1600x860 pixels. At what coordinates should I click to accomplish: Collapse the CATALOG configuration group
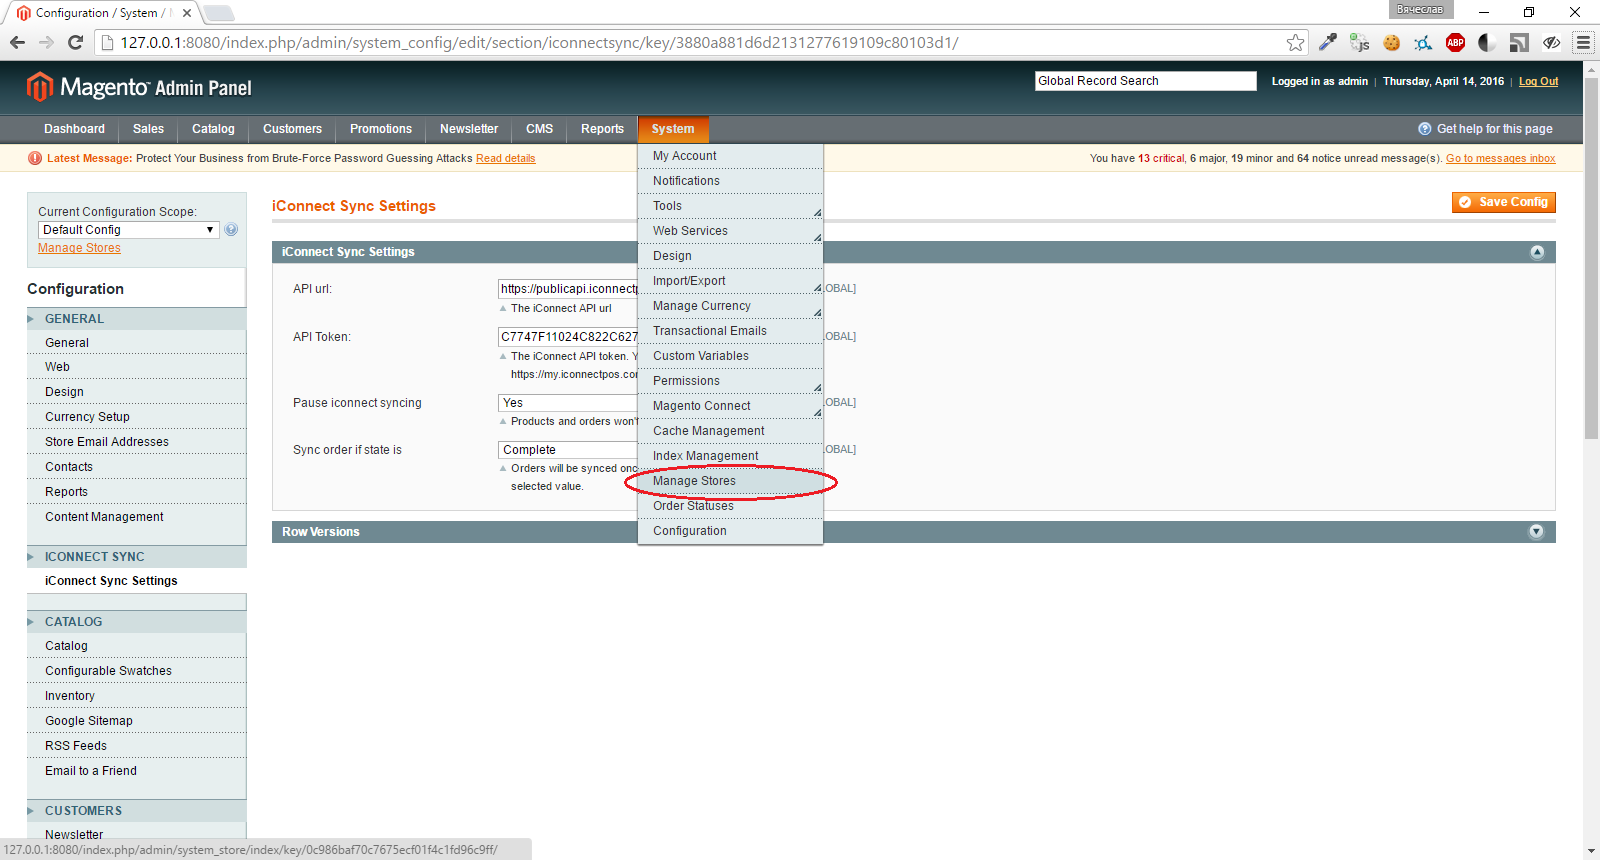136,622
